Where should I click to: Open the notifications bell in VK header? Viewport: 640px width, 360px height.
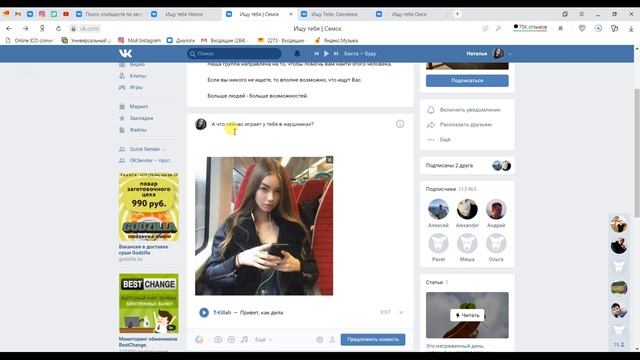pos(297,53)
